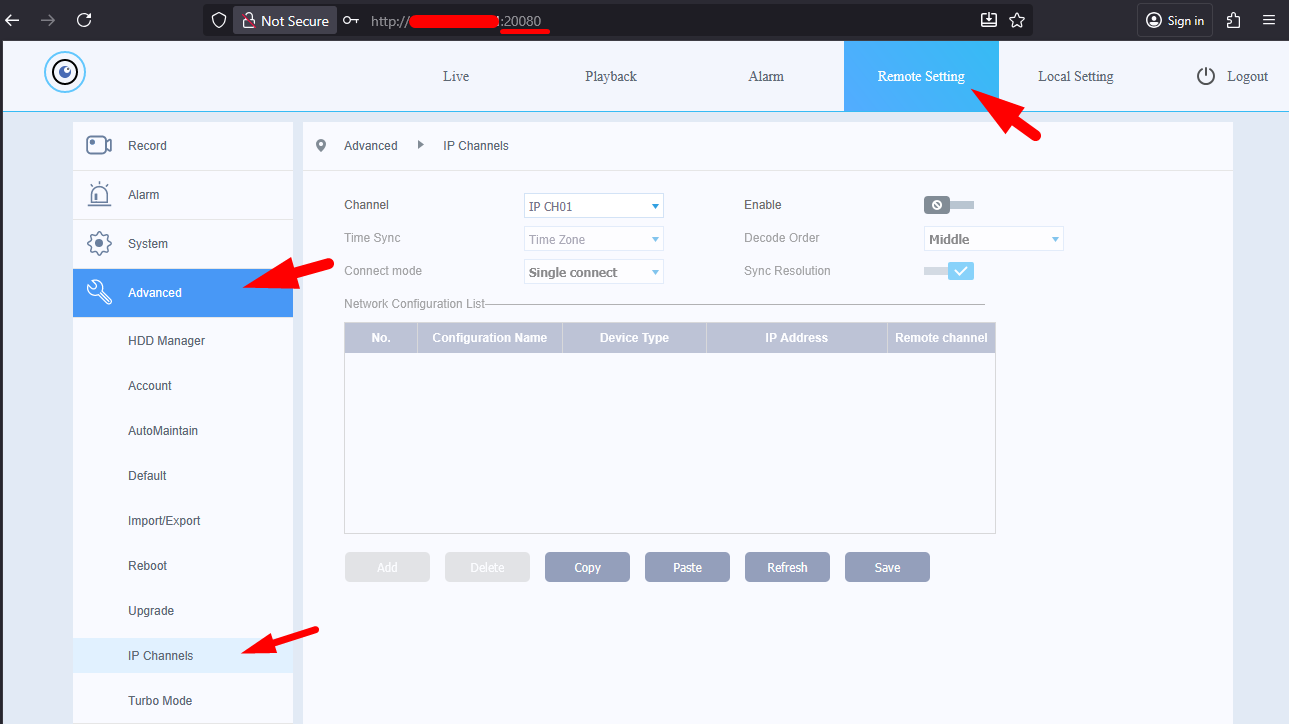Click the System gear icon in sidebar

[x=99, y=243]
